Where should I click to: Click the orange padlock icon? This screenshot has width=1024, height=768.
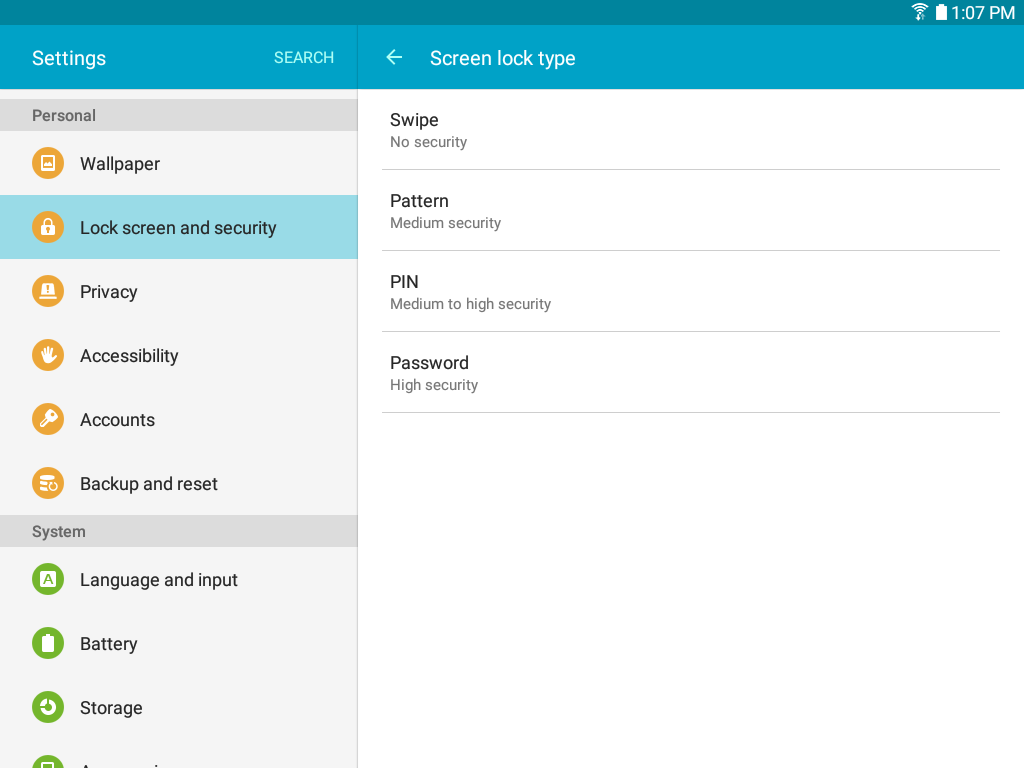coord(48,227)
